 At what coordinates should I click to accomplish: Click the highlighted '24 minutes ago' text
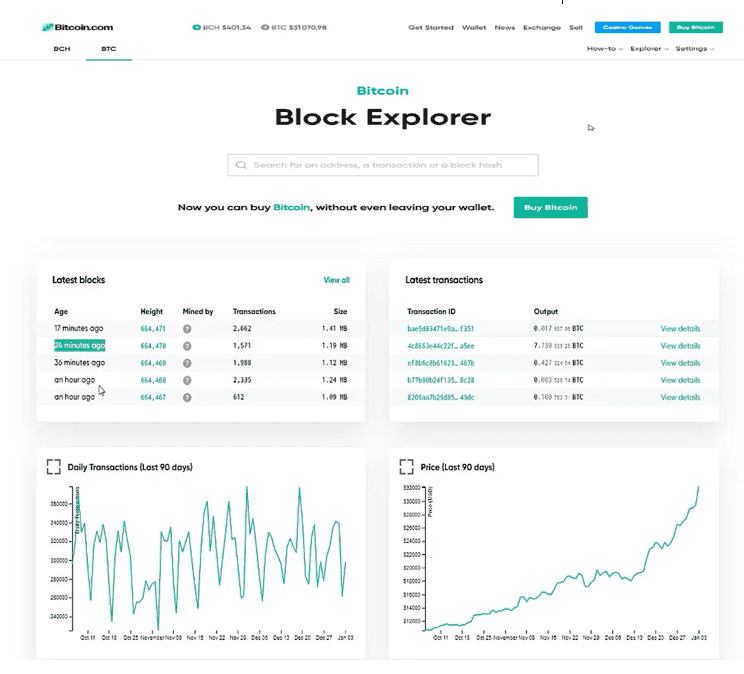79,346
